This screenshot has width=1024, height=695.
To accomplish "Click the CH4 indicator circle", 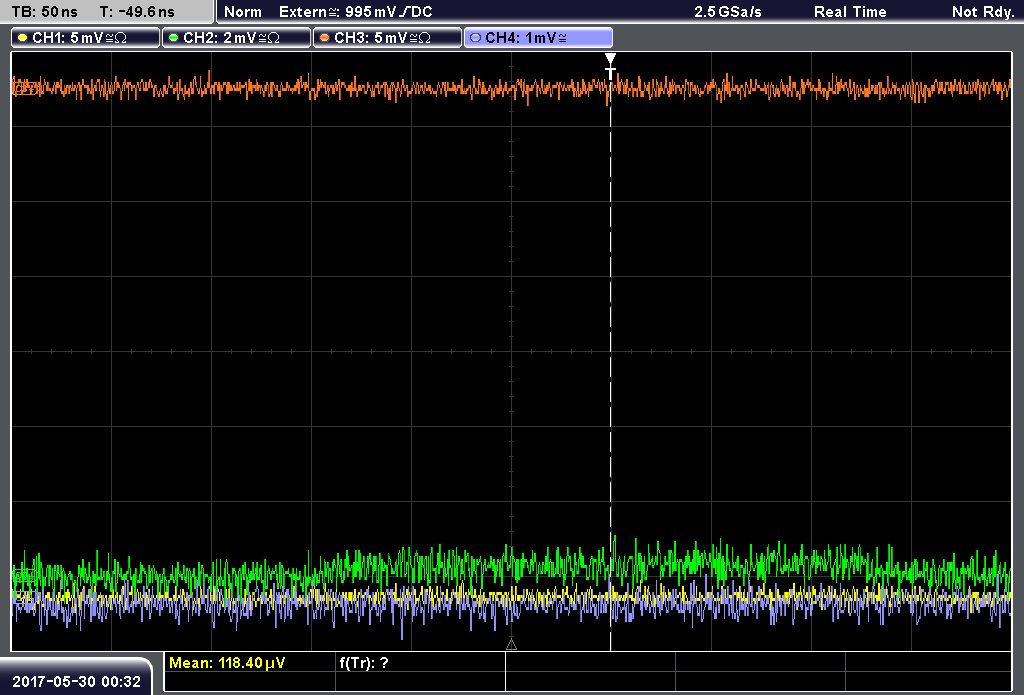I will [x=475, y=38].
